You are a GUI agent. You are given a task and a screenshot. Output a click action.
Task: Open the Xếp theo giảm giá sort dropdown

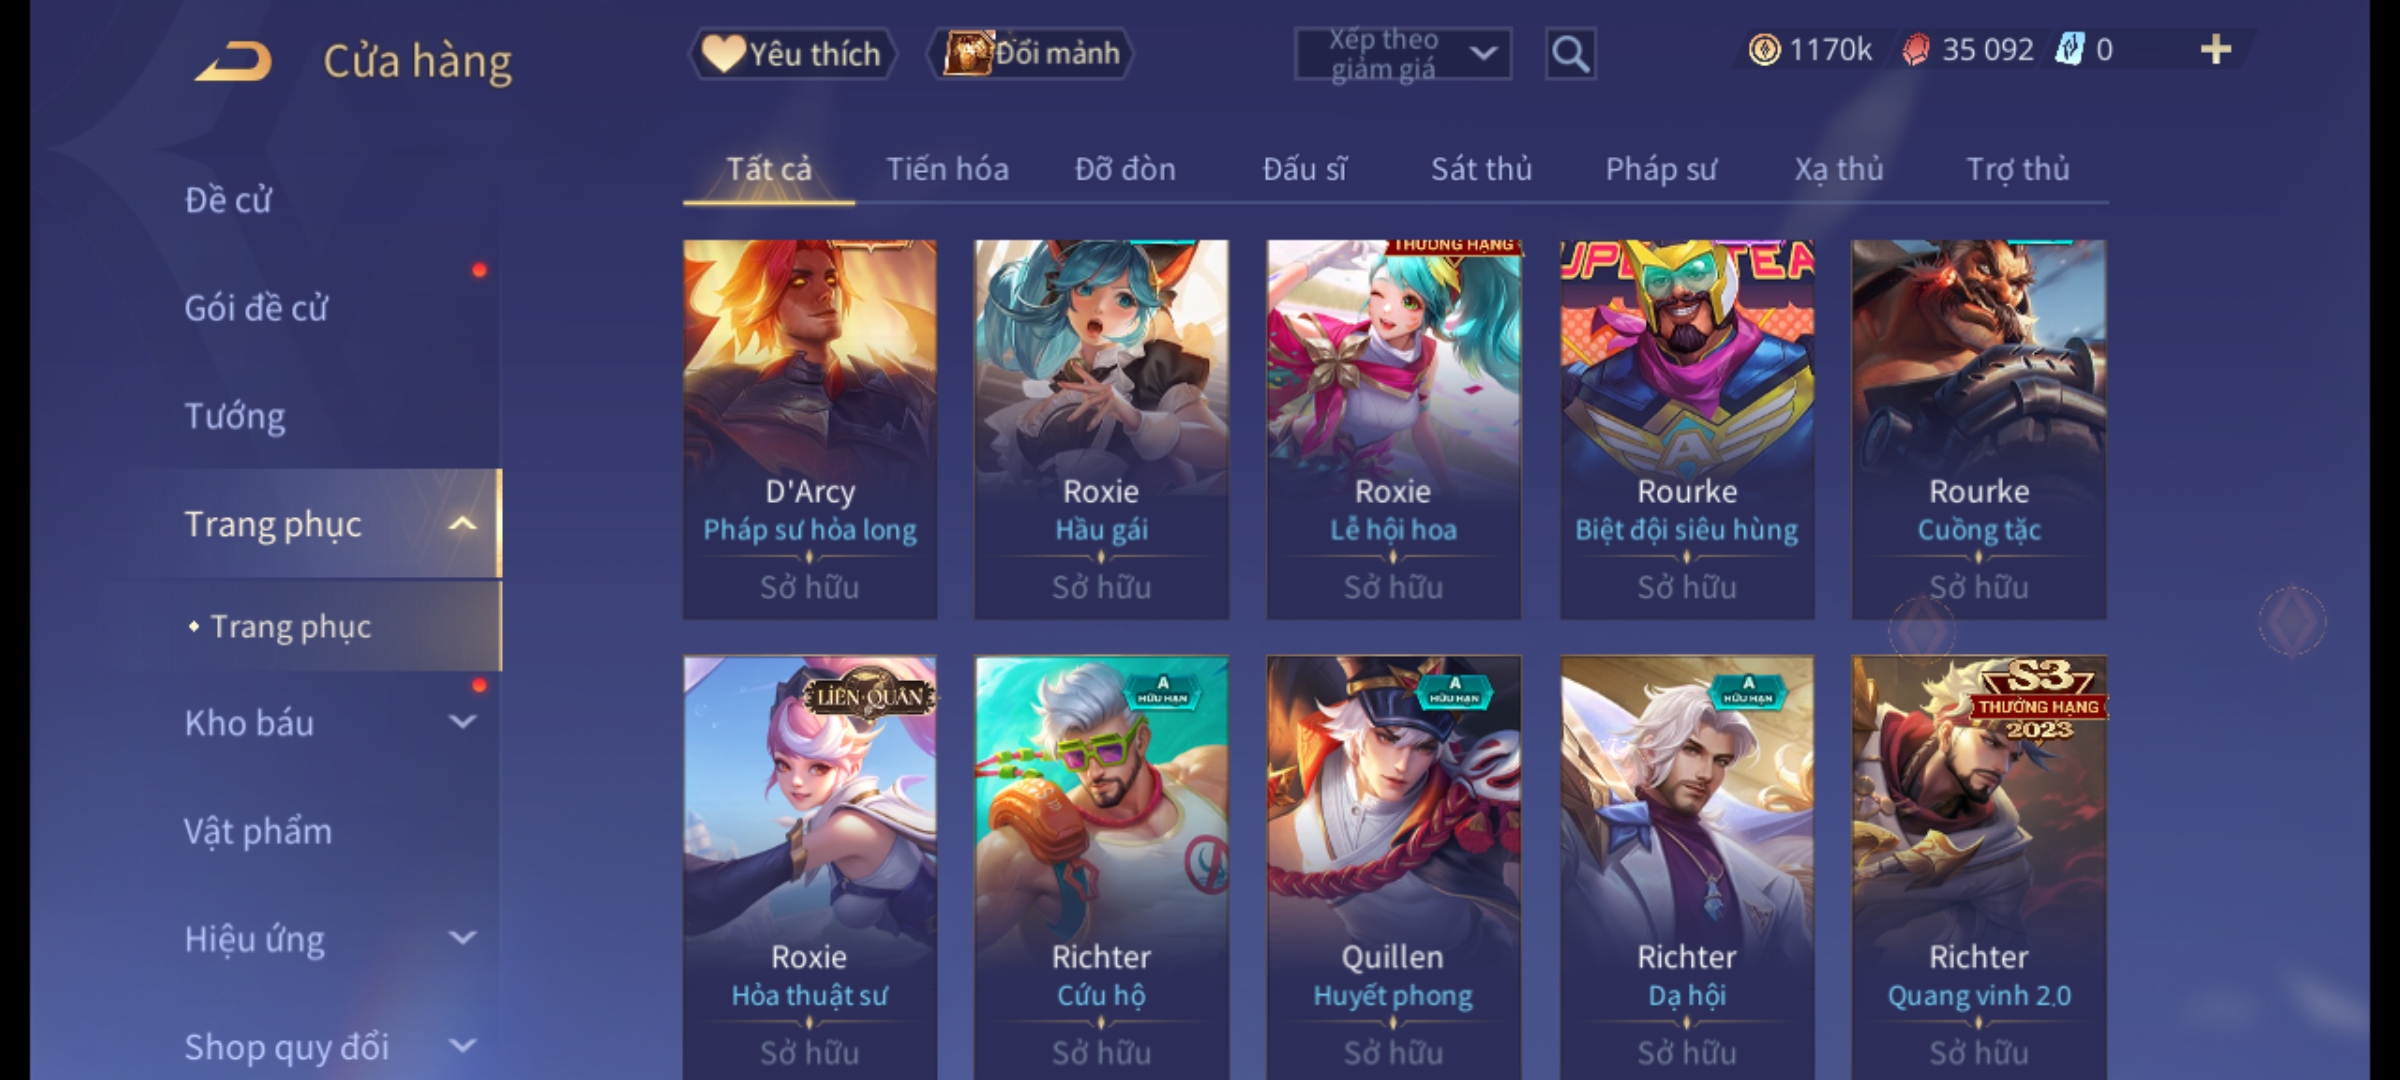click(x=1402, y=54)
